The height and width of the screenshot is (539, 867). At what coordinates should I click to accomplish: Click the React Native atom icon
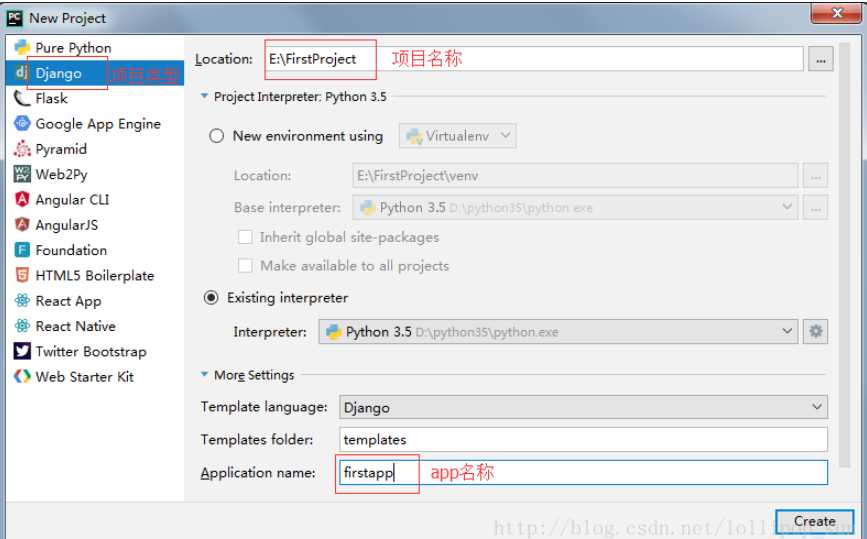(22, 326)
